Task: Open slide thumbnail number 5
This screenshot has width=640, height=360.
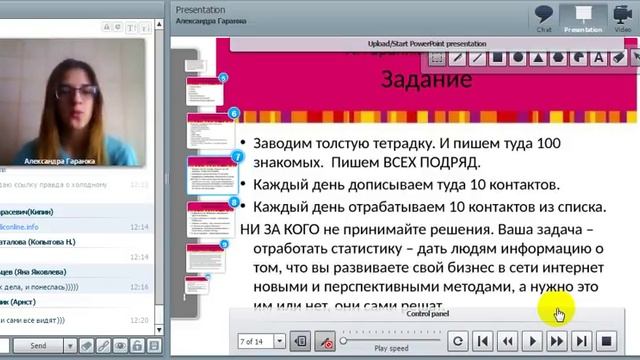Action: [204, 91]
